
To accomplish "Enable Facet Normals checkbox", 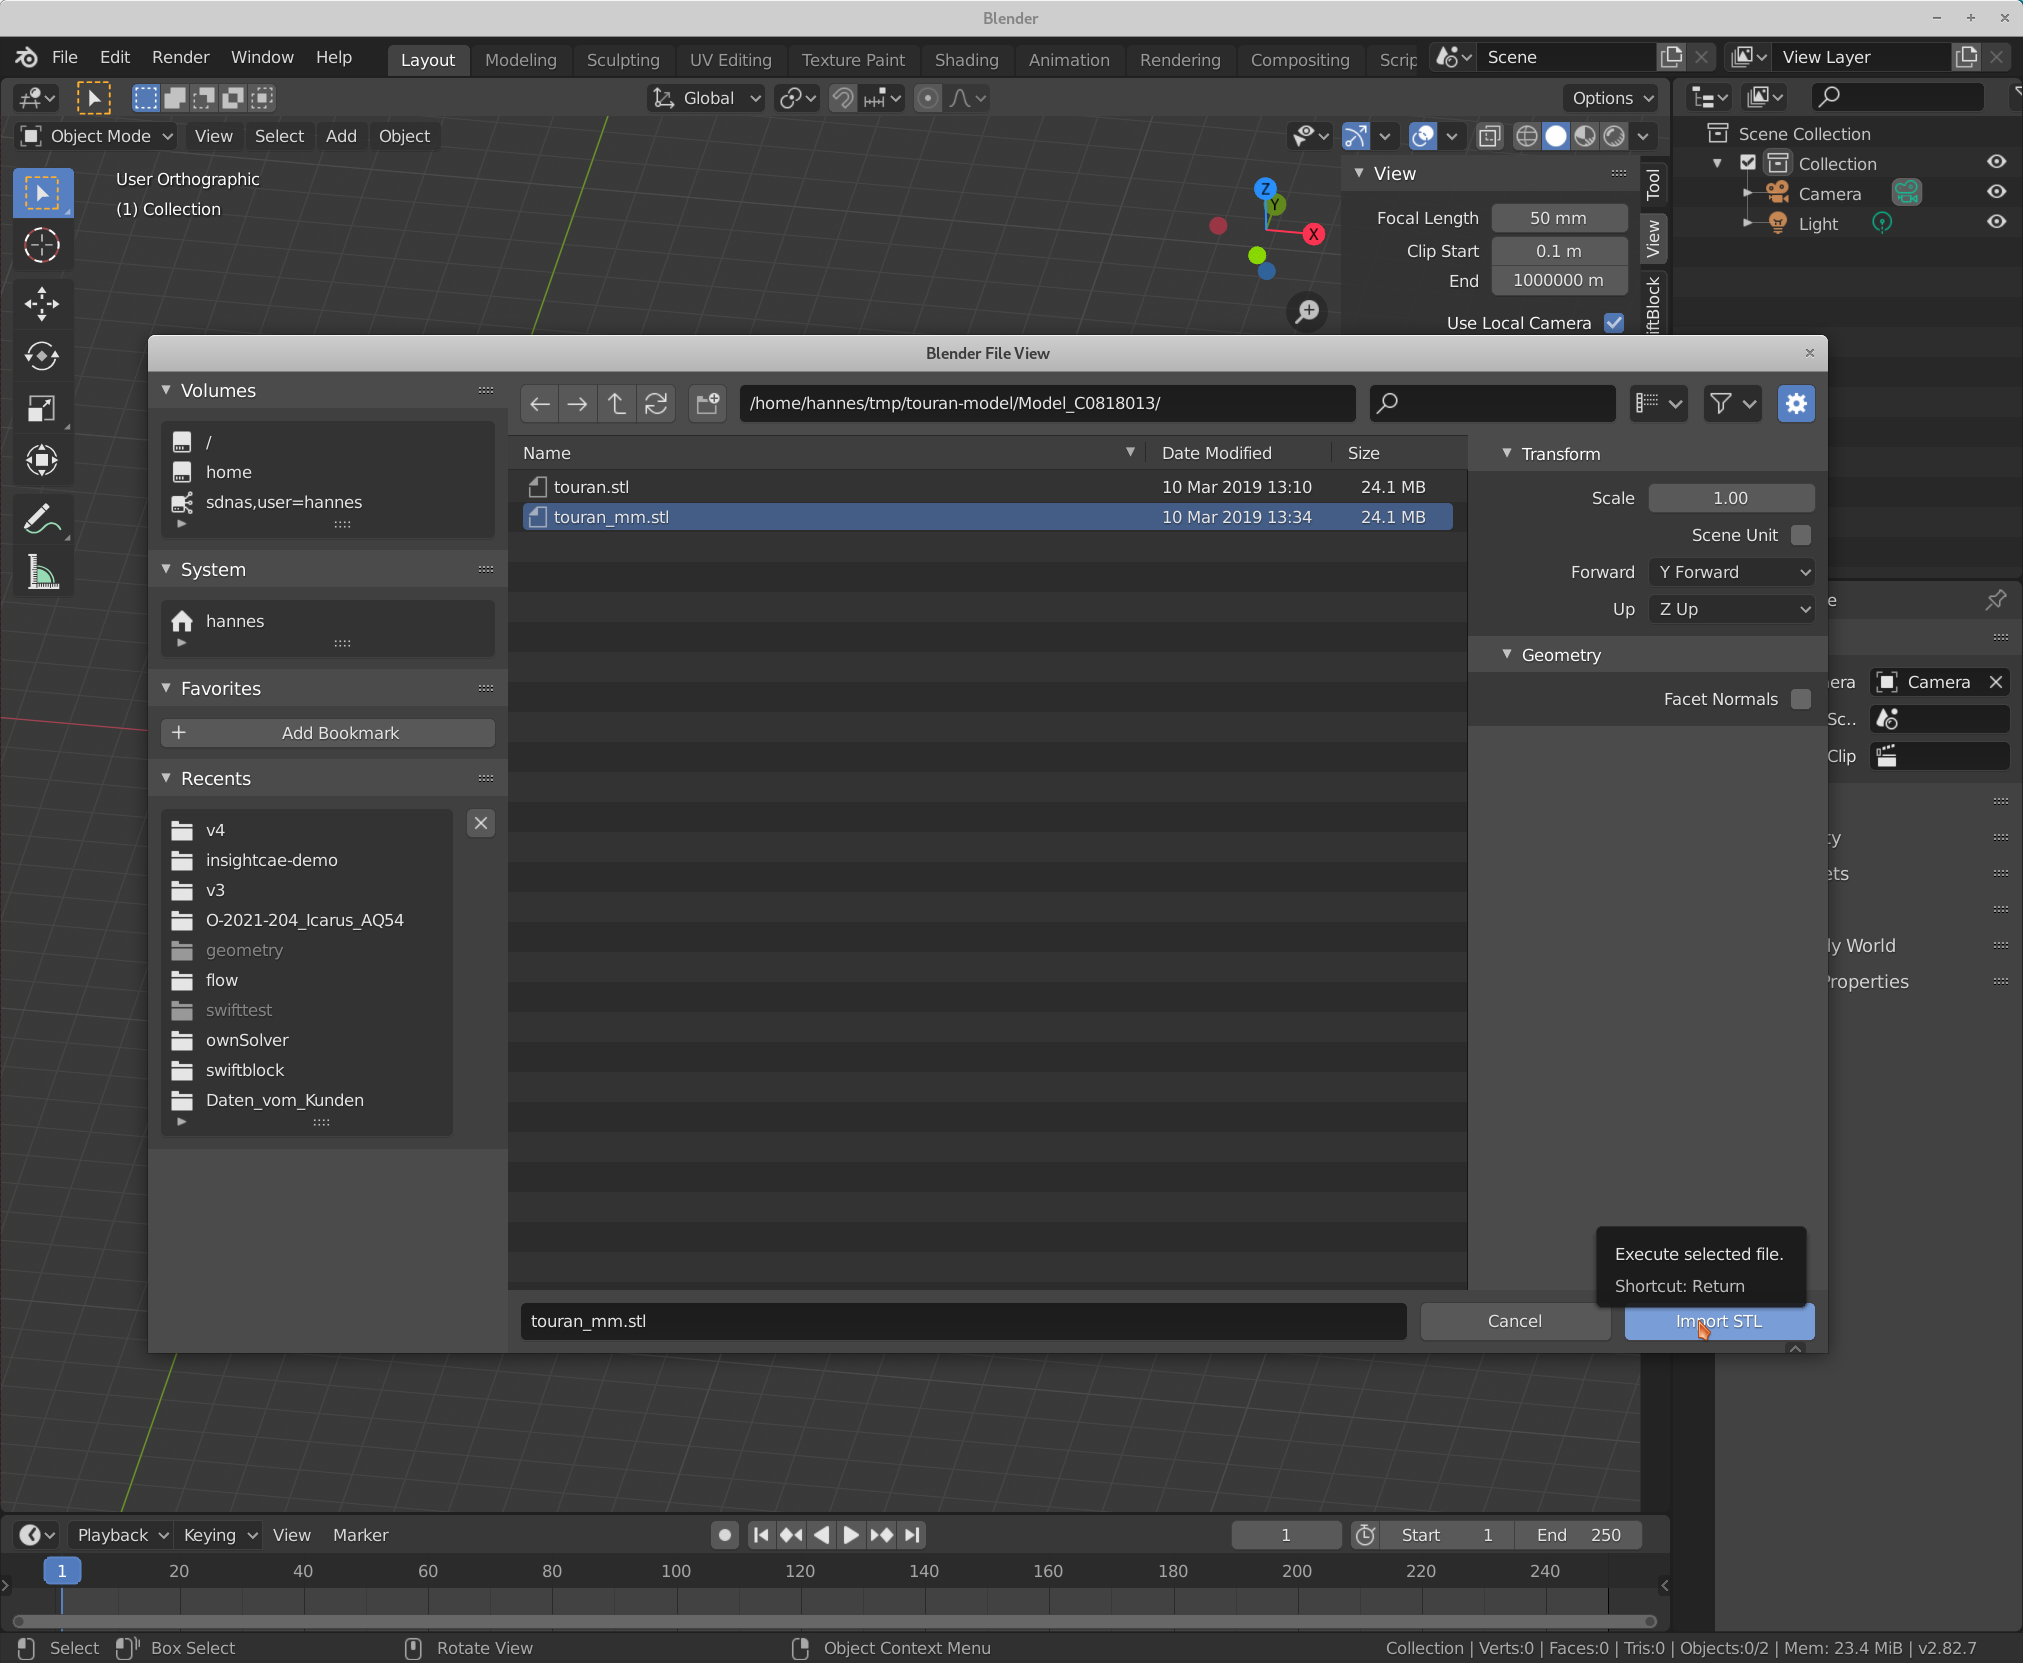I will pos(1801,699).
